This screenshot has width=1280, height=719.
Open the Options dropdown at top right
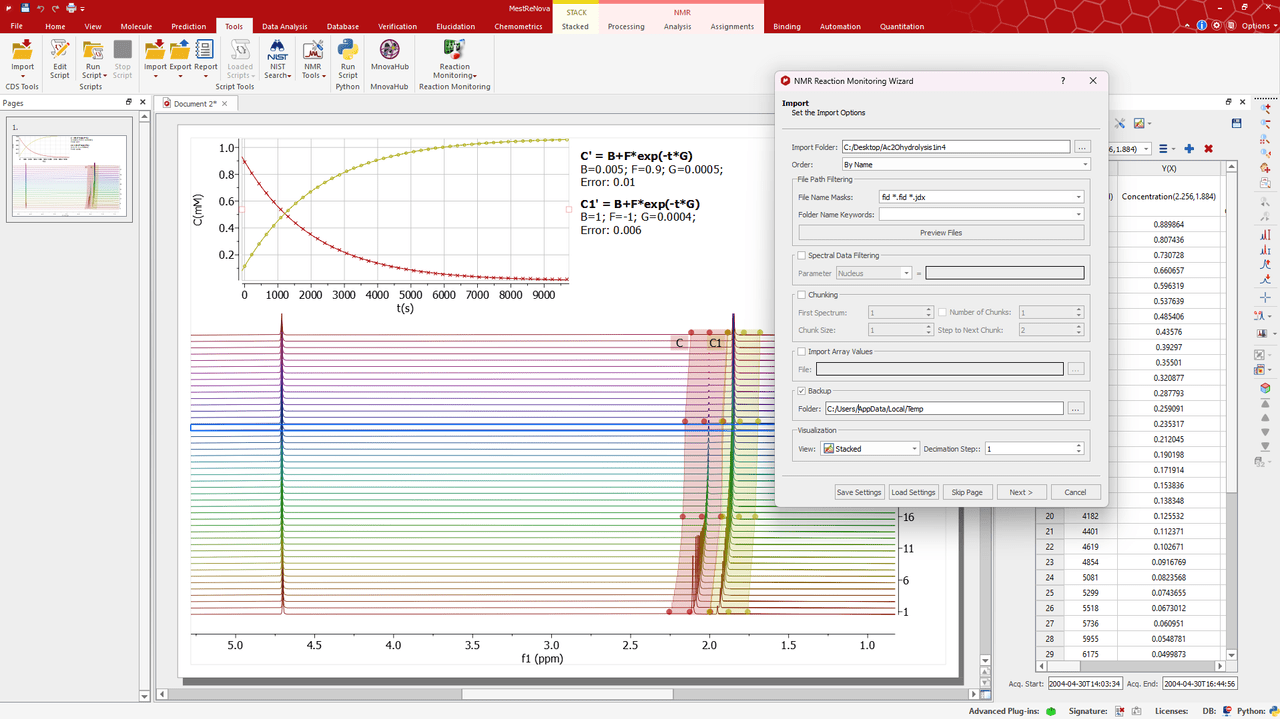[x=1259, y=26]
